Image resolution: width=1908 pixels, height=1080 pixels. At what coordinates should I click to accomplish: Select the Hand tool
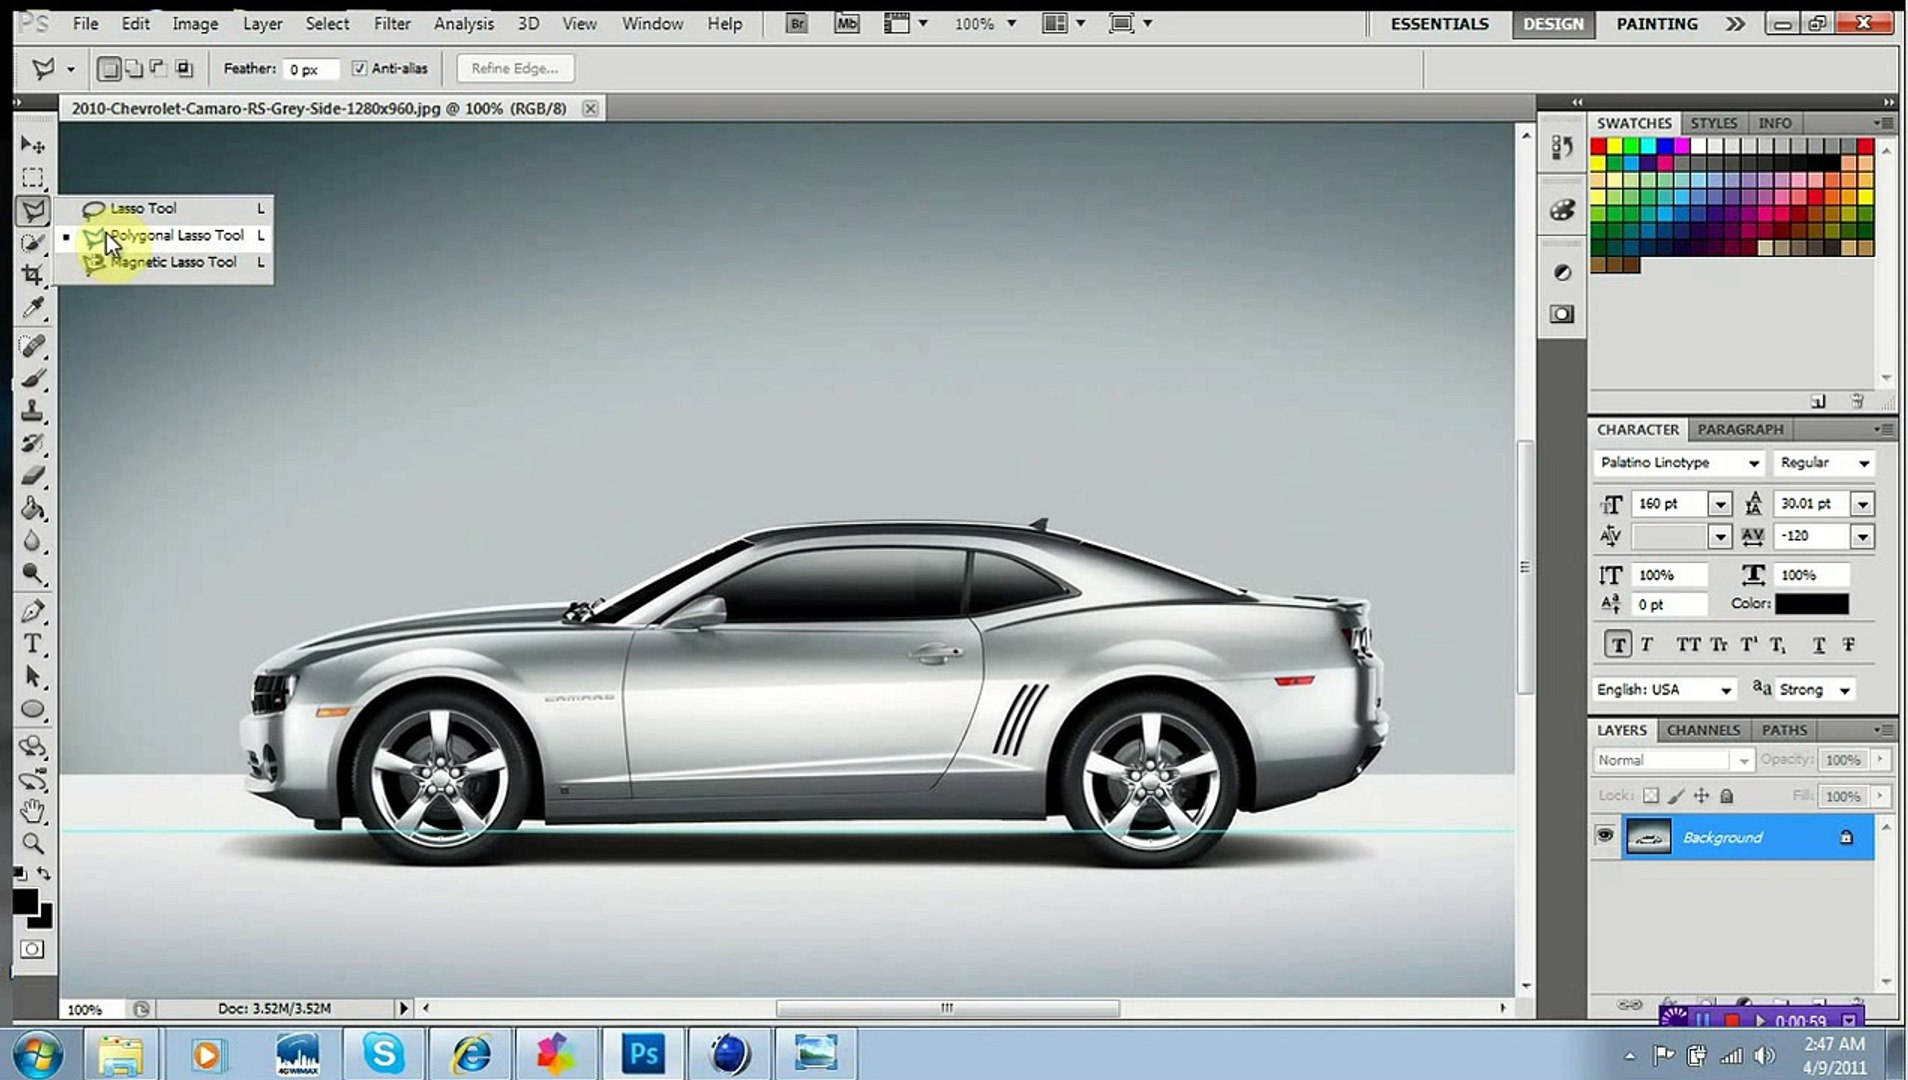(33, 810)
